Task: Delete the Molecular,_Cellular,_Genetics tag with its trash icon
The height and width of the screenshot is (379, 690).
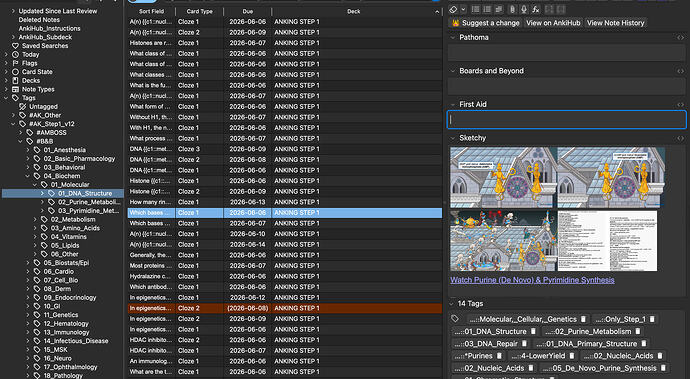Action: 583,319
